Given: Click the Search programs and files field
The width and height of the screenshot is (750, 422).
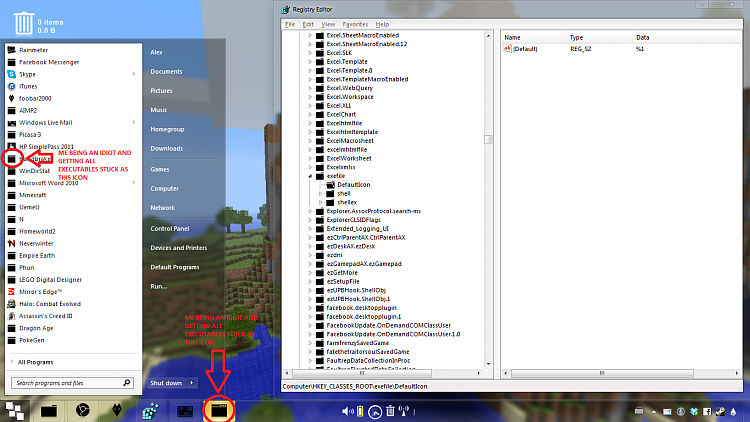Looking at the screenshot, I should tap(72, 383).
